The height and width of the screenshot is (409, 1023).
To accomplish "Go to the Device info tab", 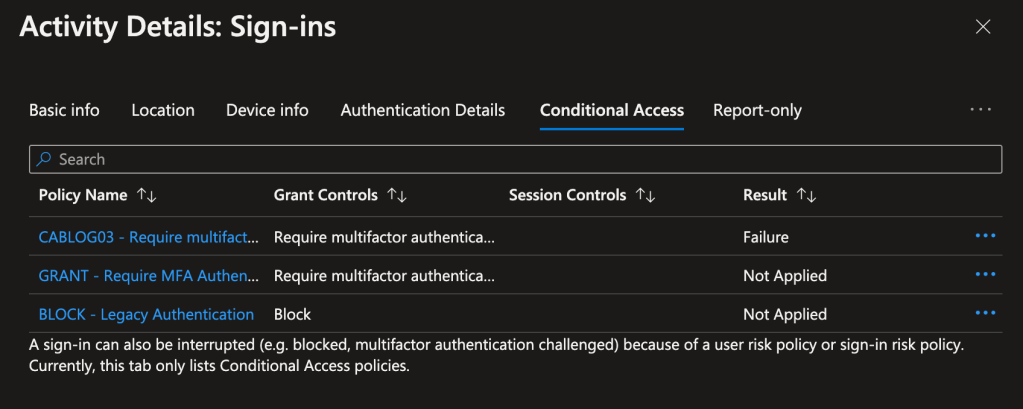I will (267, 110).
